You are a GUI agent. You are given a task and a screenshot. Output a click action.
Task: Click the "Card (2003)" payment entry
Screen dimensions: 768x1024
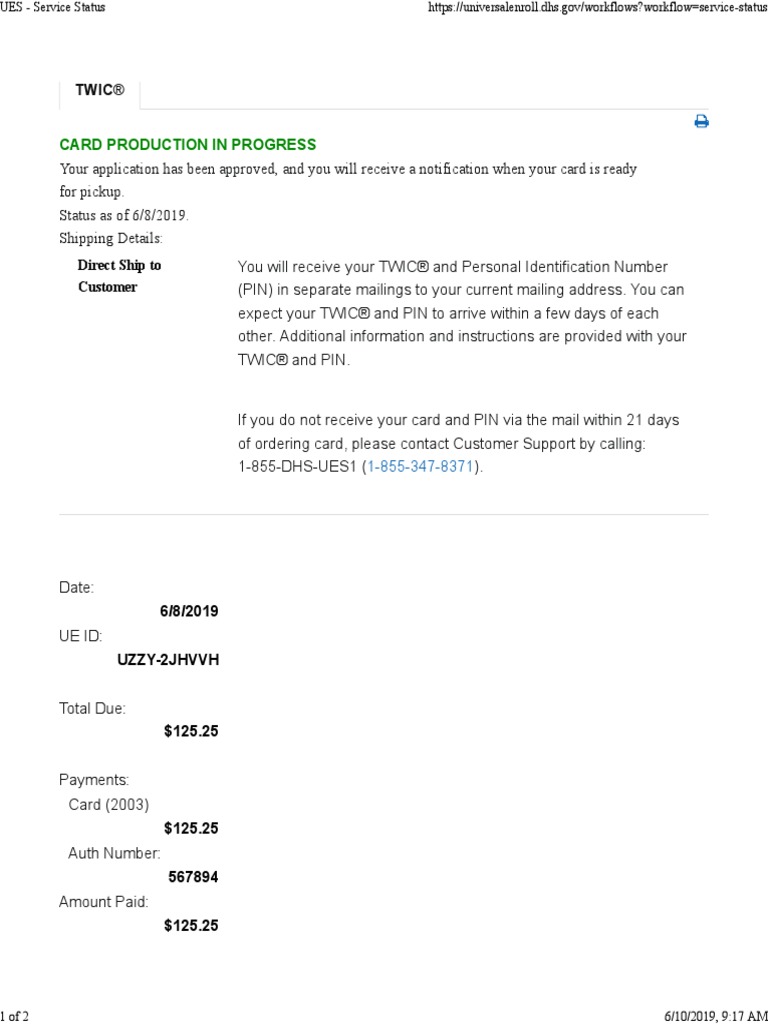point(108,804)
